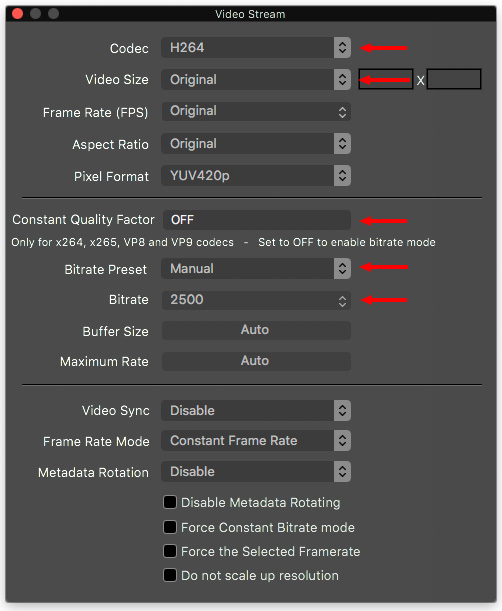The width and height of the screenshot is (502, 611).
Task: Click the Bitrate 2500 stepper arrows
Action: [342, 301]
